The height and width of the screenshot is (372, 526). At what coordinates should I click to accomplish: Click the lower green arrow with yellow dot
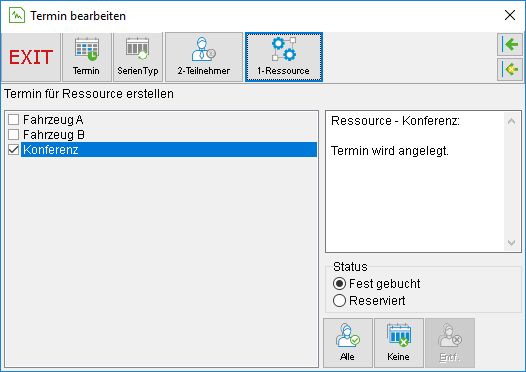(510, 69)
